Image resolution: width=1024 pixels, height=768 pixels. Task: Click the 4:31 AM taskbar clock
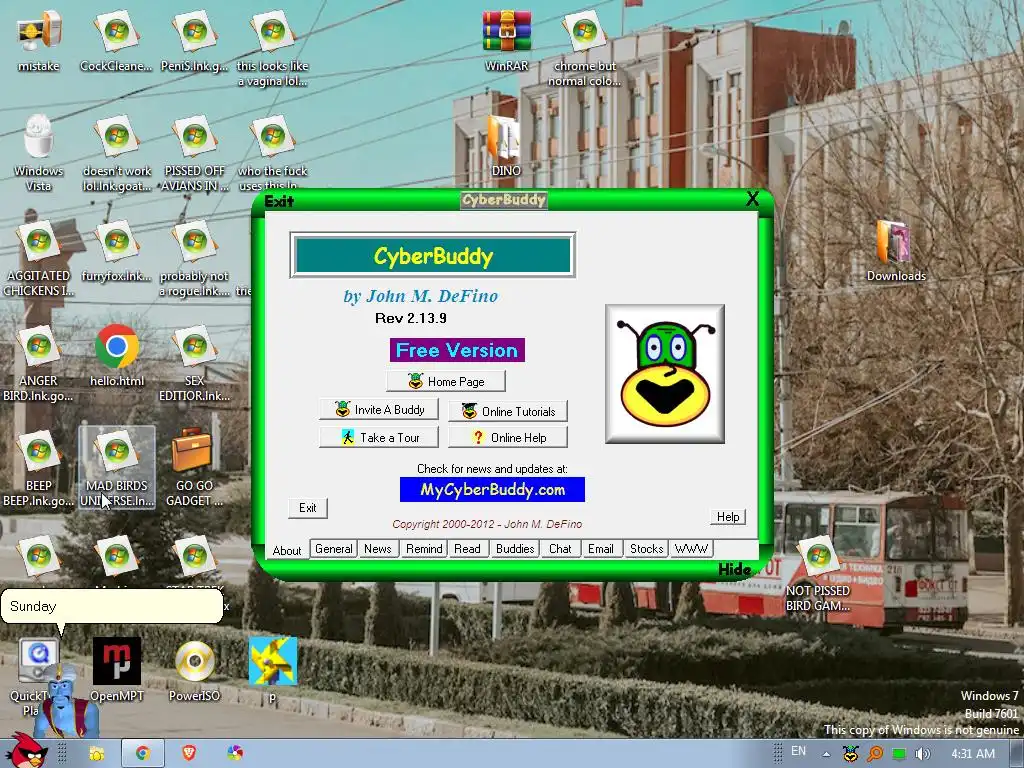[973, 754]
